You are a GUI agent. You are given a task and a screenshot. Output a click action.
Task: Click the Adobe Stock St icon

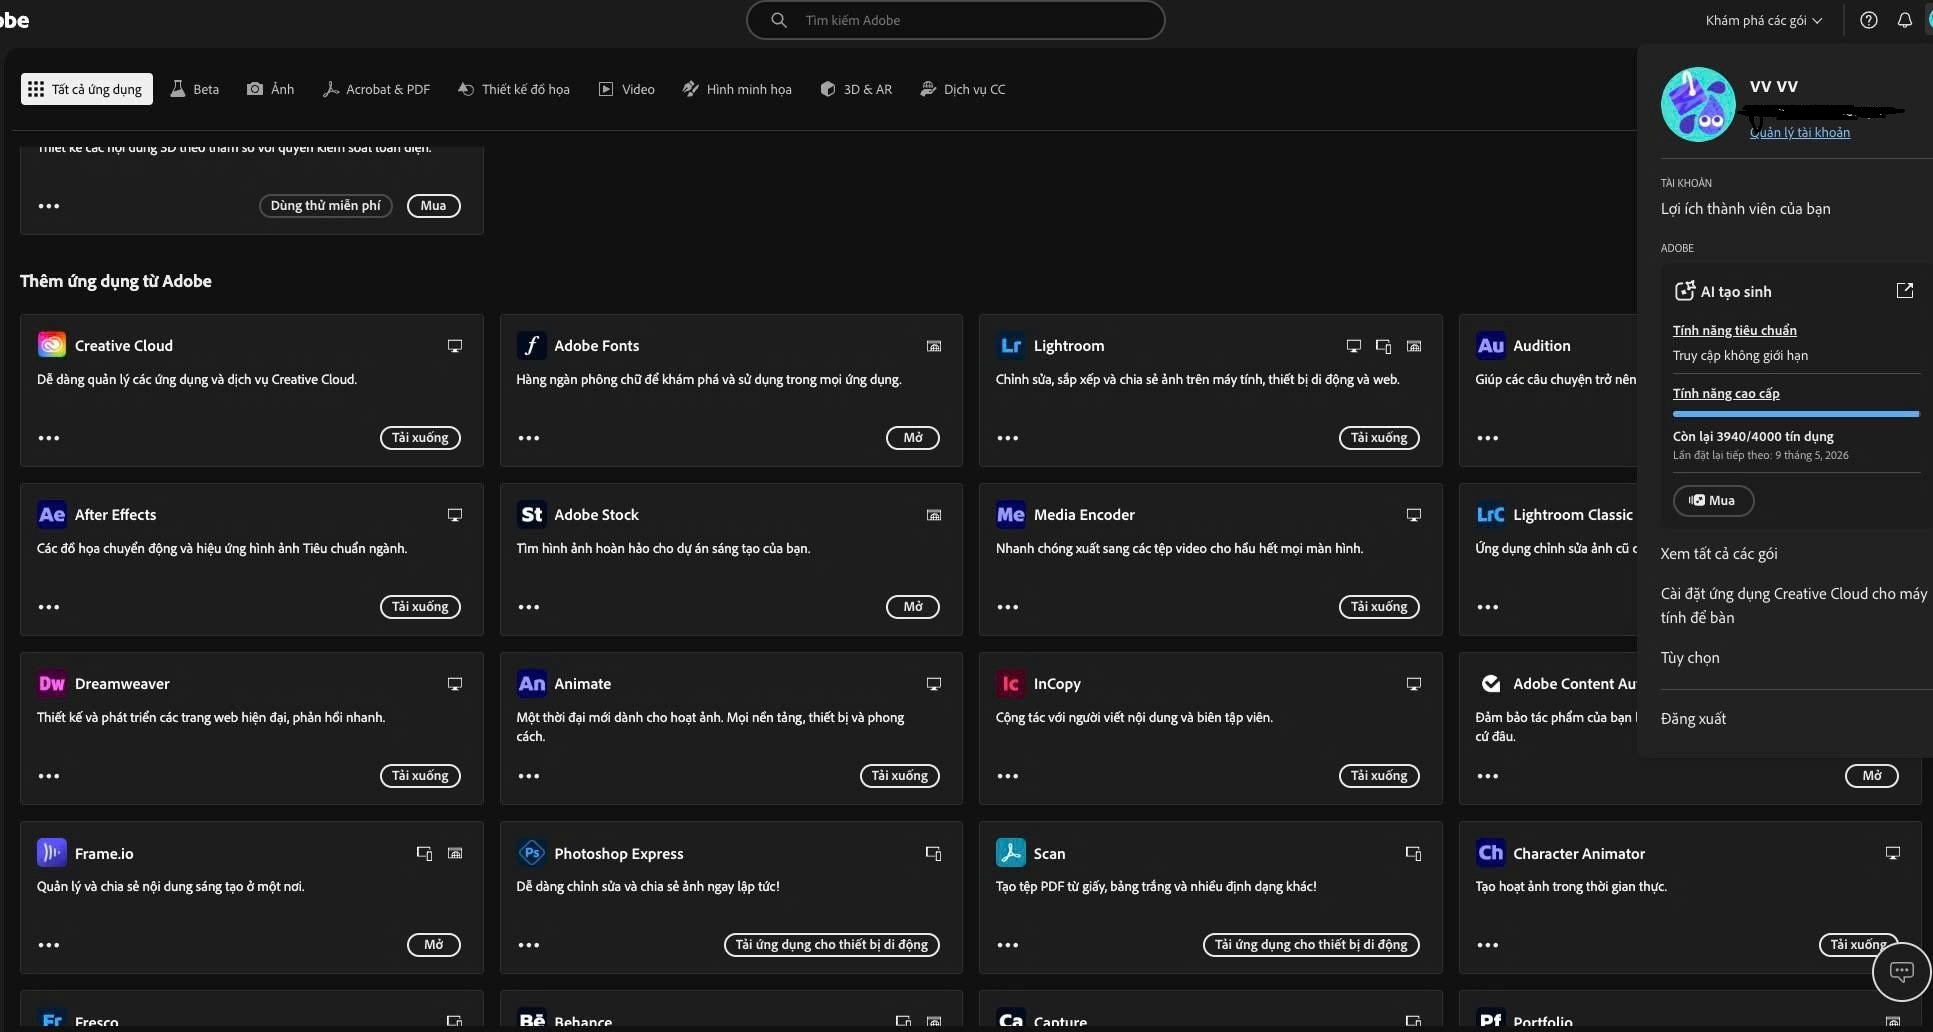coord(531,514)
